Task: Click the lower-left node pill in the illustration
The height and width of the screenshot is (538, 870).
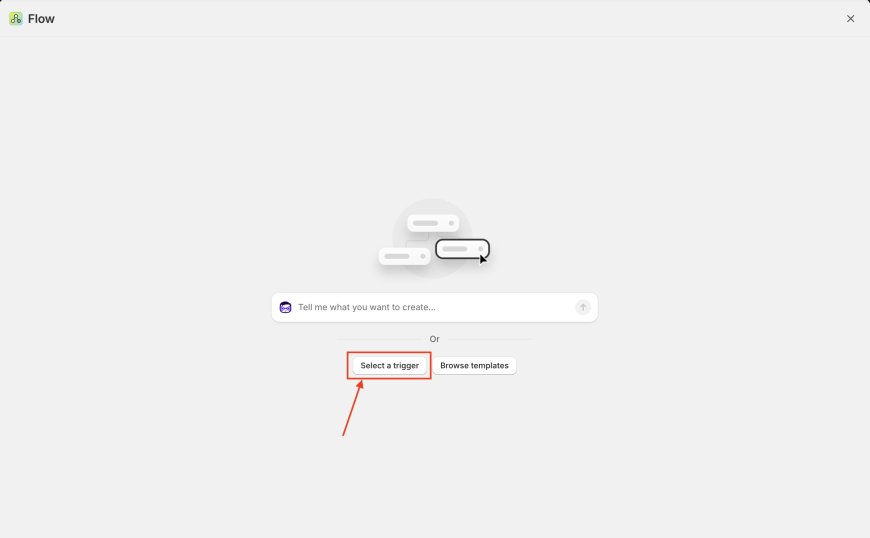Action: pyautogui.click(x=404, y=256)
